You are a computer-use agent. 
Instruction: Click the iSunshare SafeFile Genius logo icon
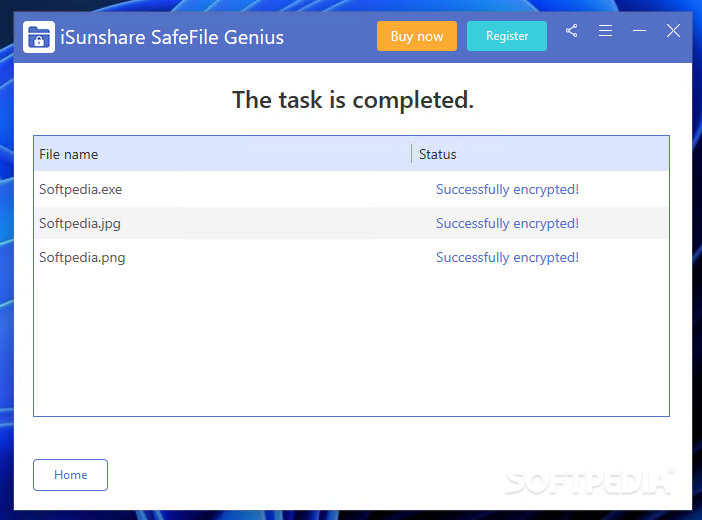[39, 37]
